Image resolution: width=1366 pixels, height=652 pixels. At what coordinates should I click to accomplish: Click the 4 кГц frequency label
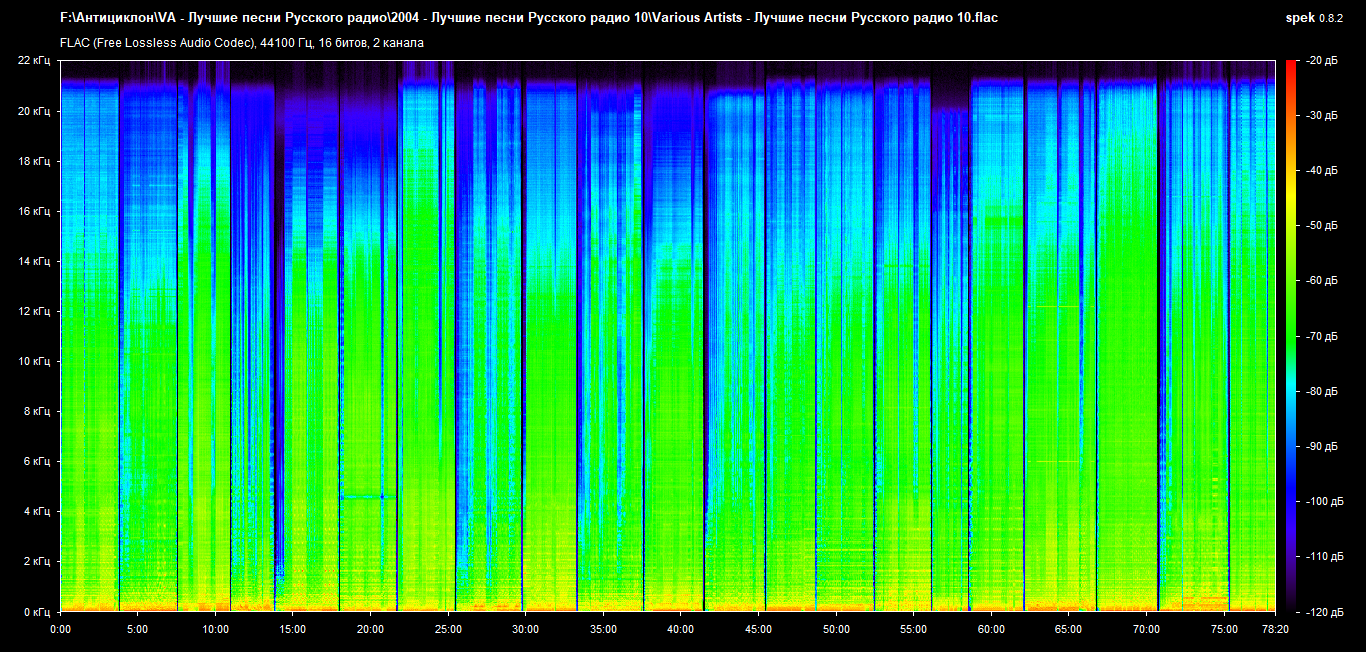(39, 511)
